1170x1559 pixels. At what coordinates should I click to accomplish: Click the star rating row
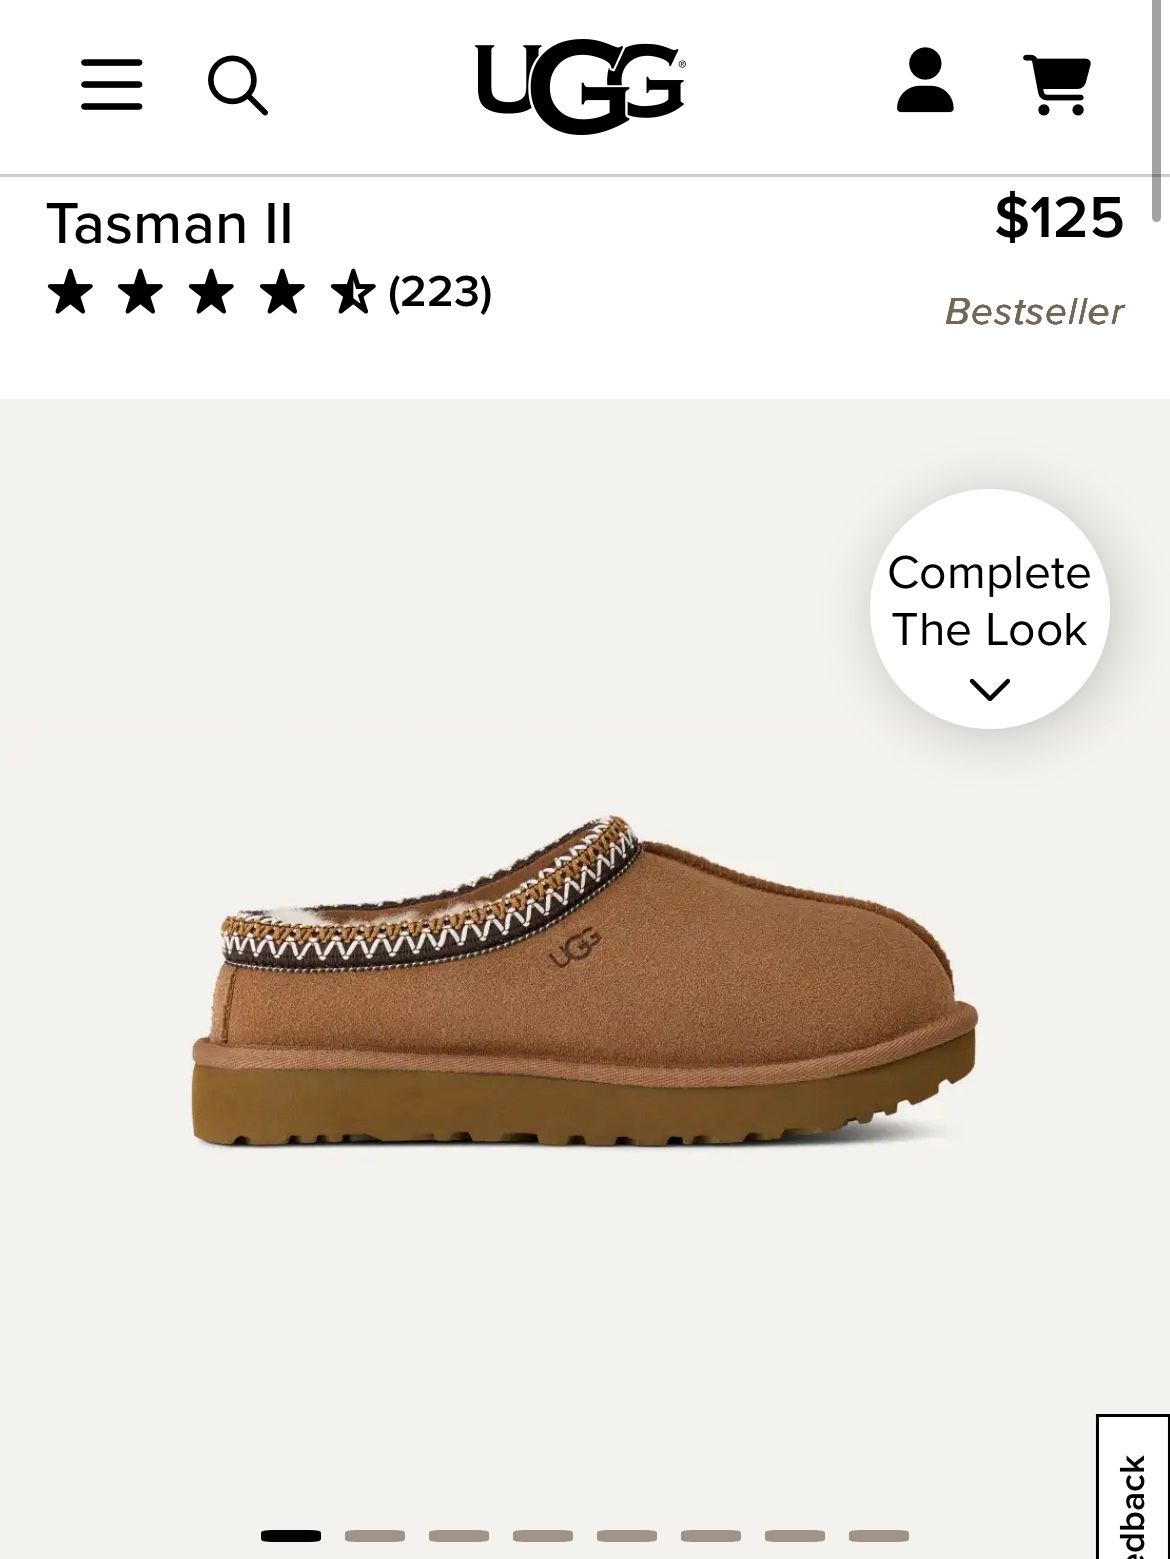tap(210, 293)
